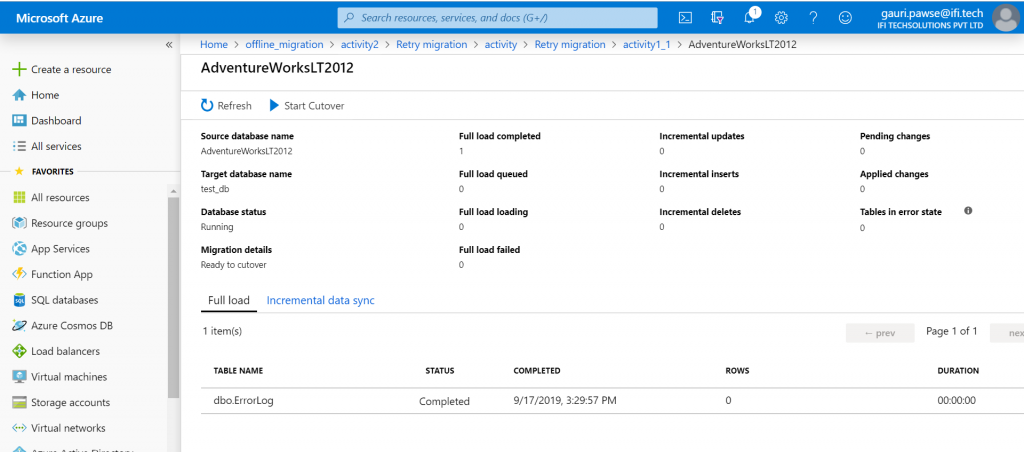
Task: Select Resource groups in favorites
Action: [69, 223]
